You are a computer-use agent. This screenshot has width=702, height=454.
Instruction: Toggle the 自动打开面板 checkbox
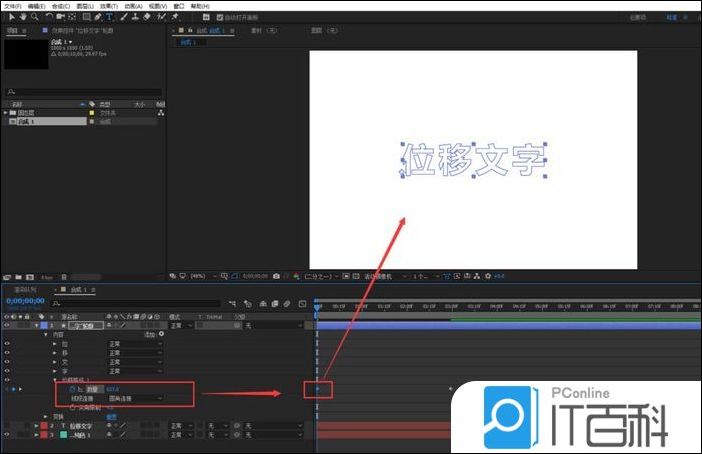221,17
